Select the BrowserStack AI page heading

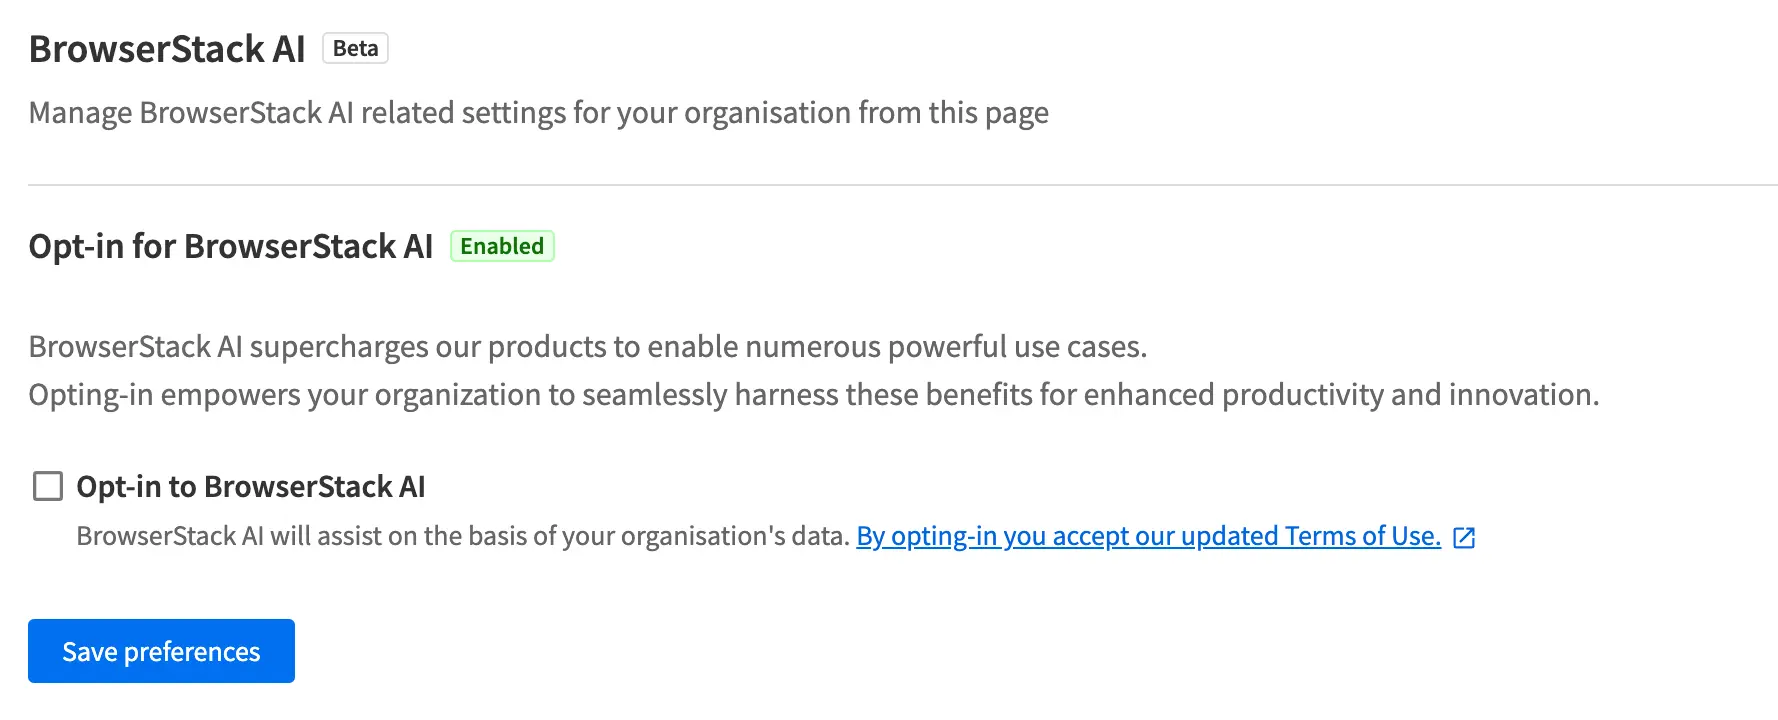[167, 49]
